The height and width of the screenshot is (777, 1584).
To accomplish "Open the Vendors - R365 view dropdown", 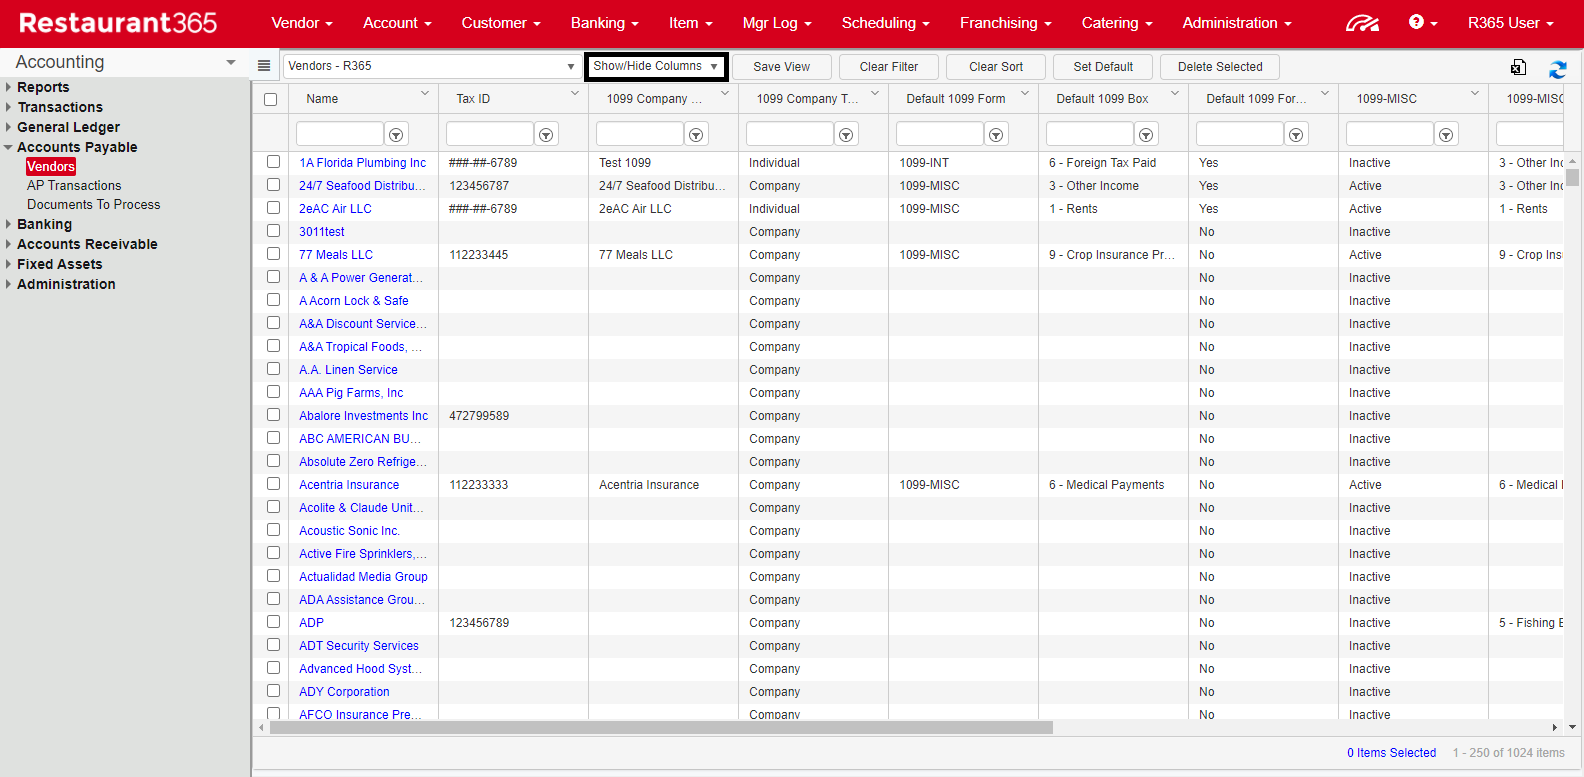I will pos(431,66).
